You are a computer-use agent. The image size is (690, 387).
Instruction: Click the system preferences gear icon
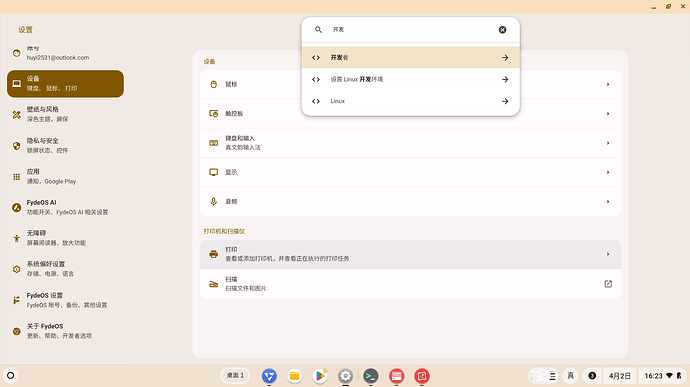[x=17, y=269]
